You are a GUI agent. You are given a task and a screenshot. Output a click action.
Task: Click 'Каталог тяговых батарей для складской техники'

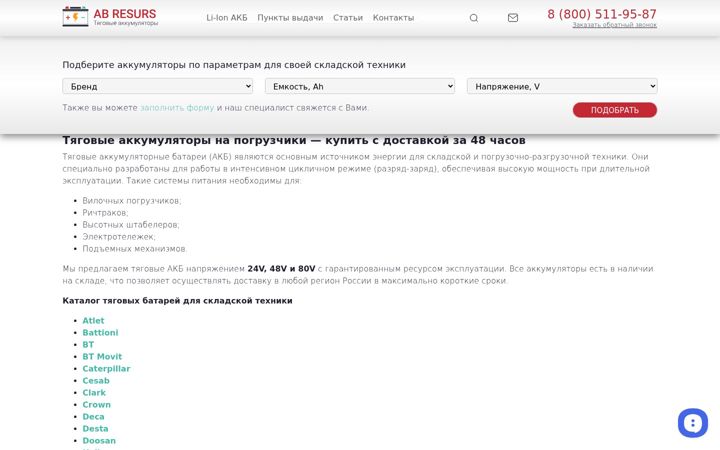click(x=177, y=301)
